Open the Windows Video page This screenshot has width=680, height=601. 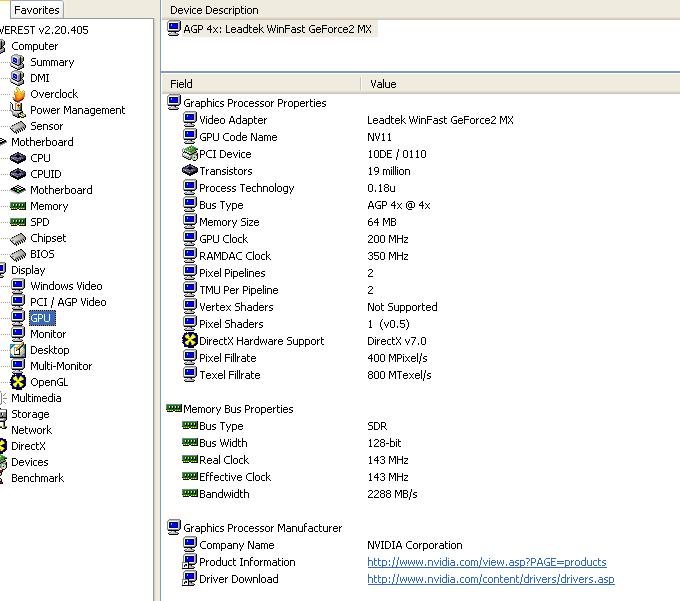[x=66, y=286]
